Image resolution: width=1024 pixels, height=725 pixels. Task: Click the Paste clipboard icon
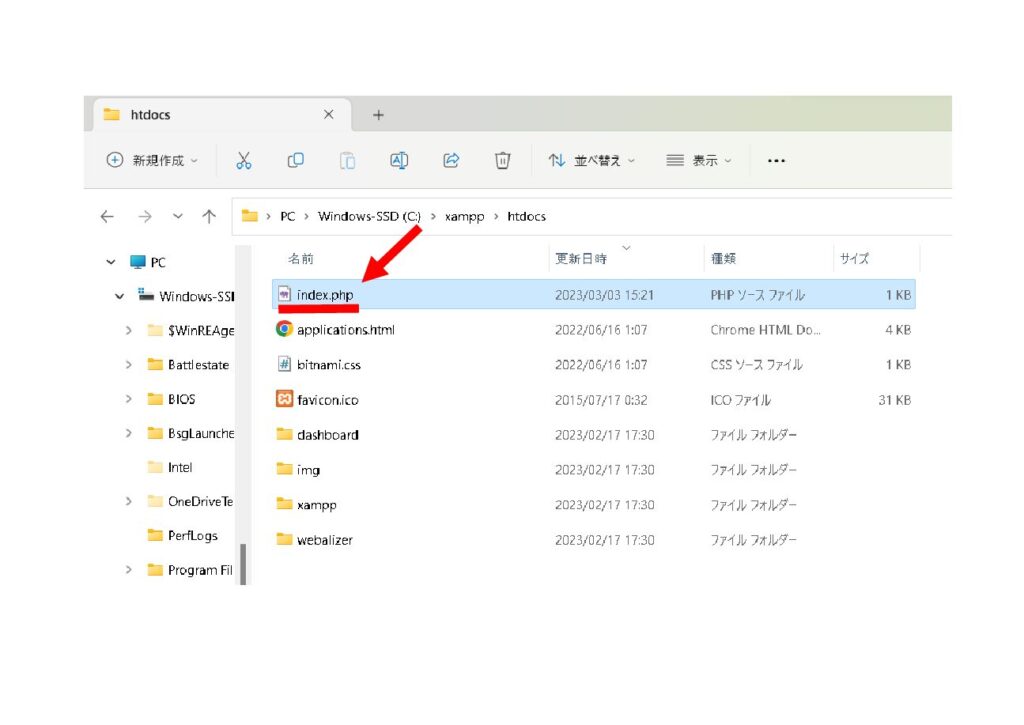pos(347,160)
